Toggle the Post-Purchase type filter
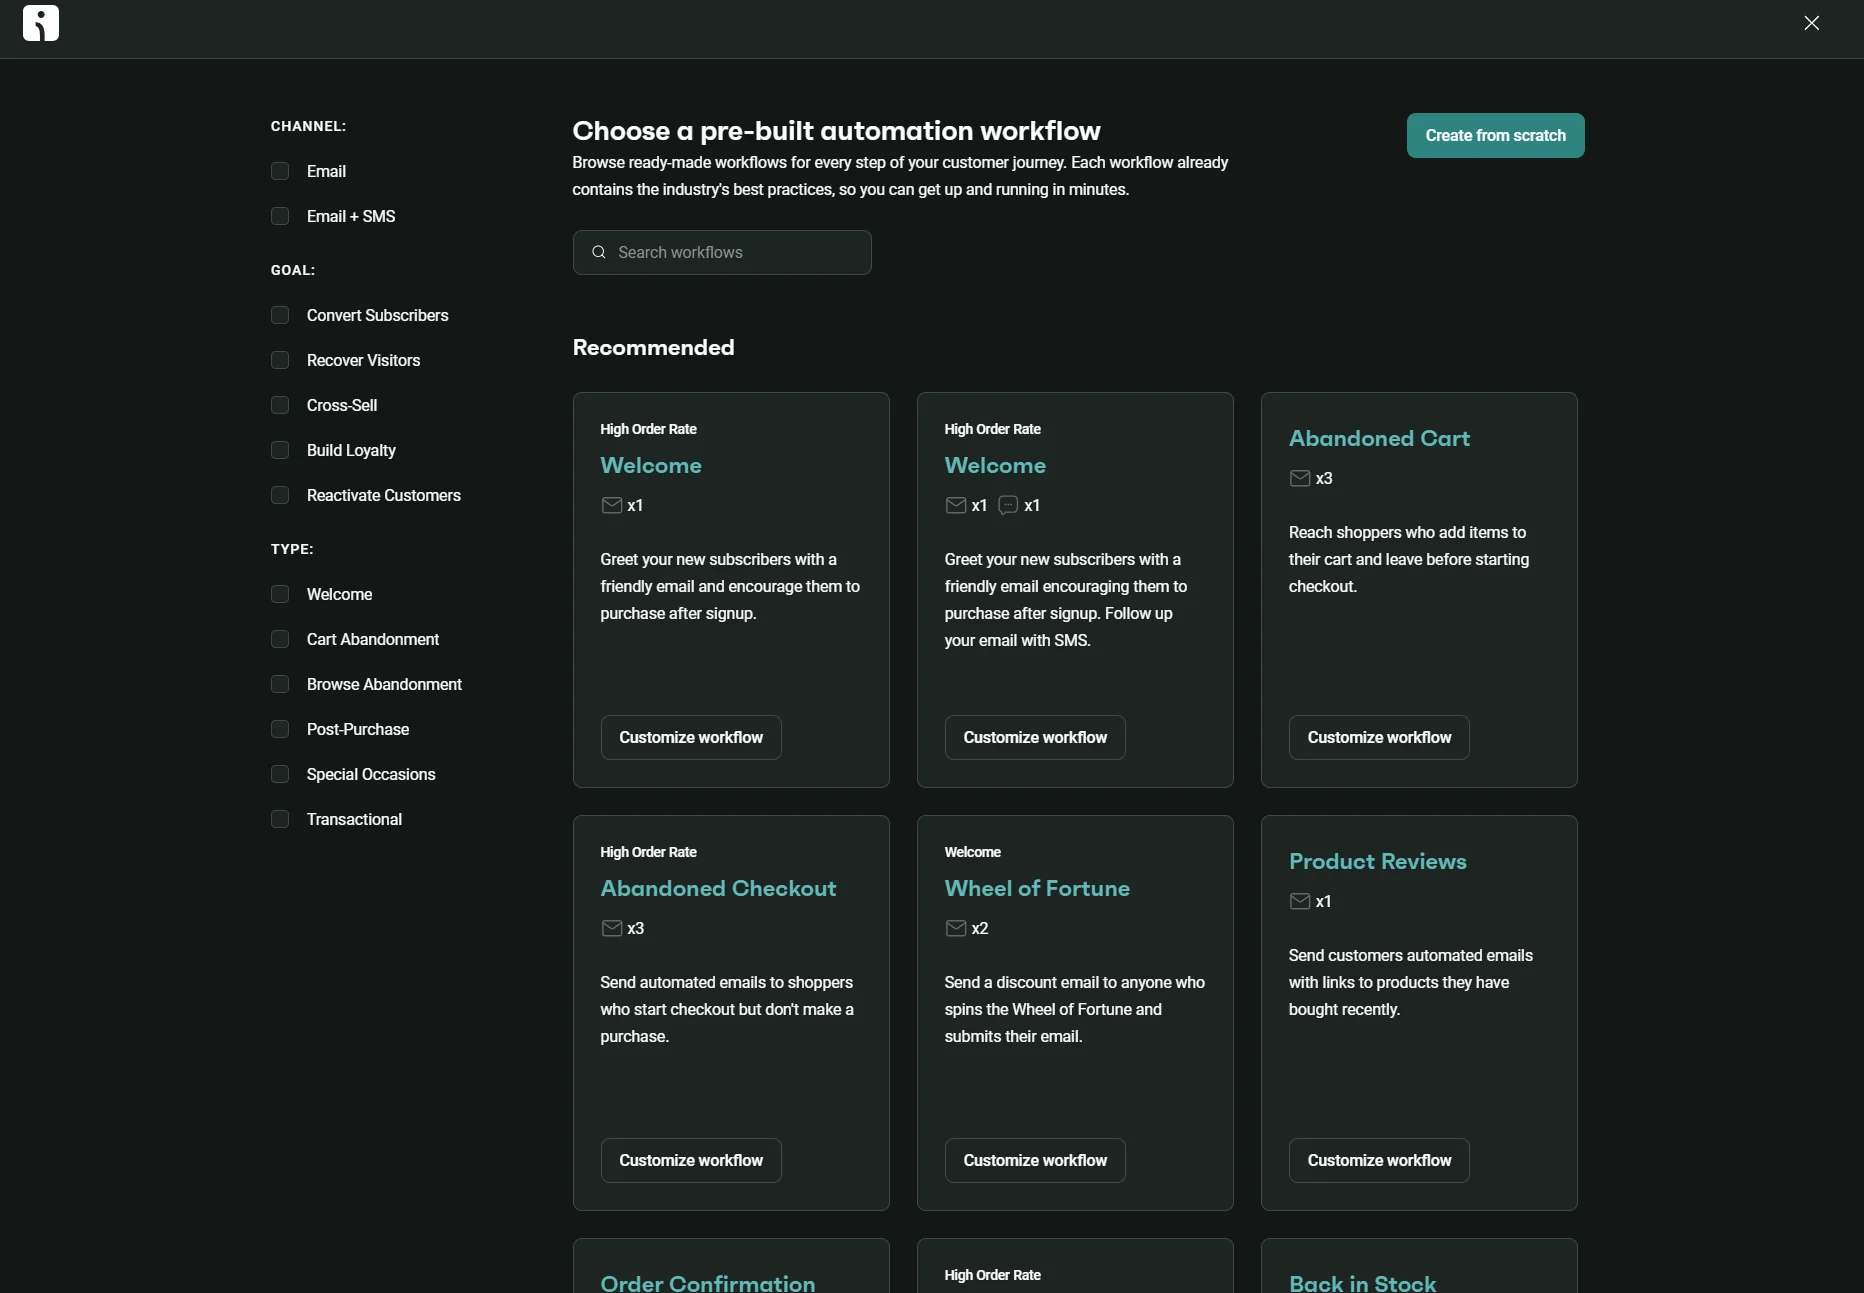 (x=280, y=729)
